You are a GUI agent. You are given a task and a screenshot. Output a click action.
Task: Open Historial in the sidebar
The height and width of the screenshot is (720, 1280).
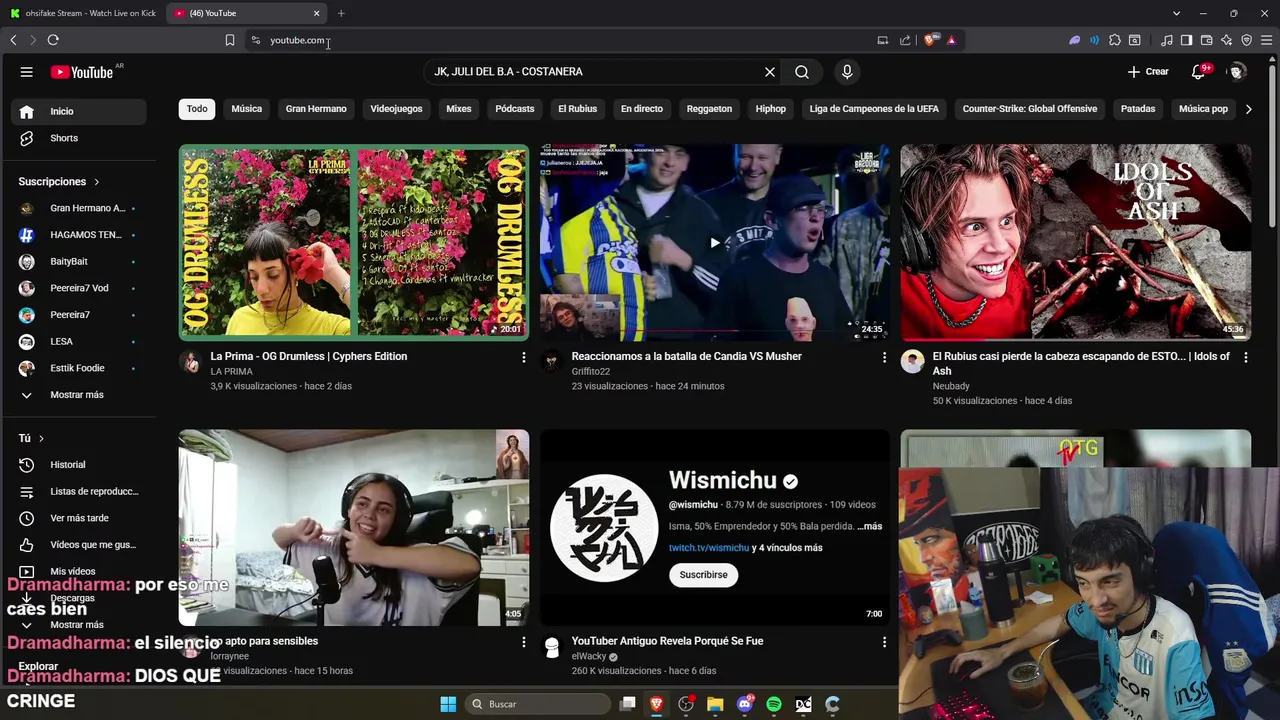(x=80, y=465)
